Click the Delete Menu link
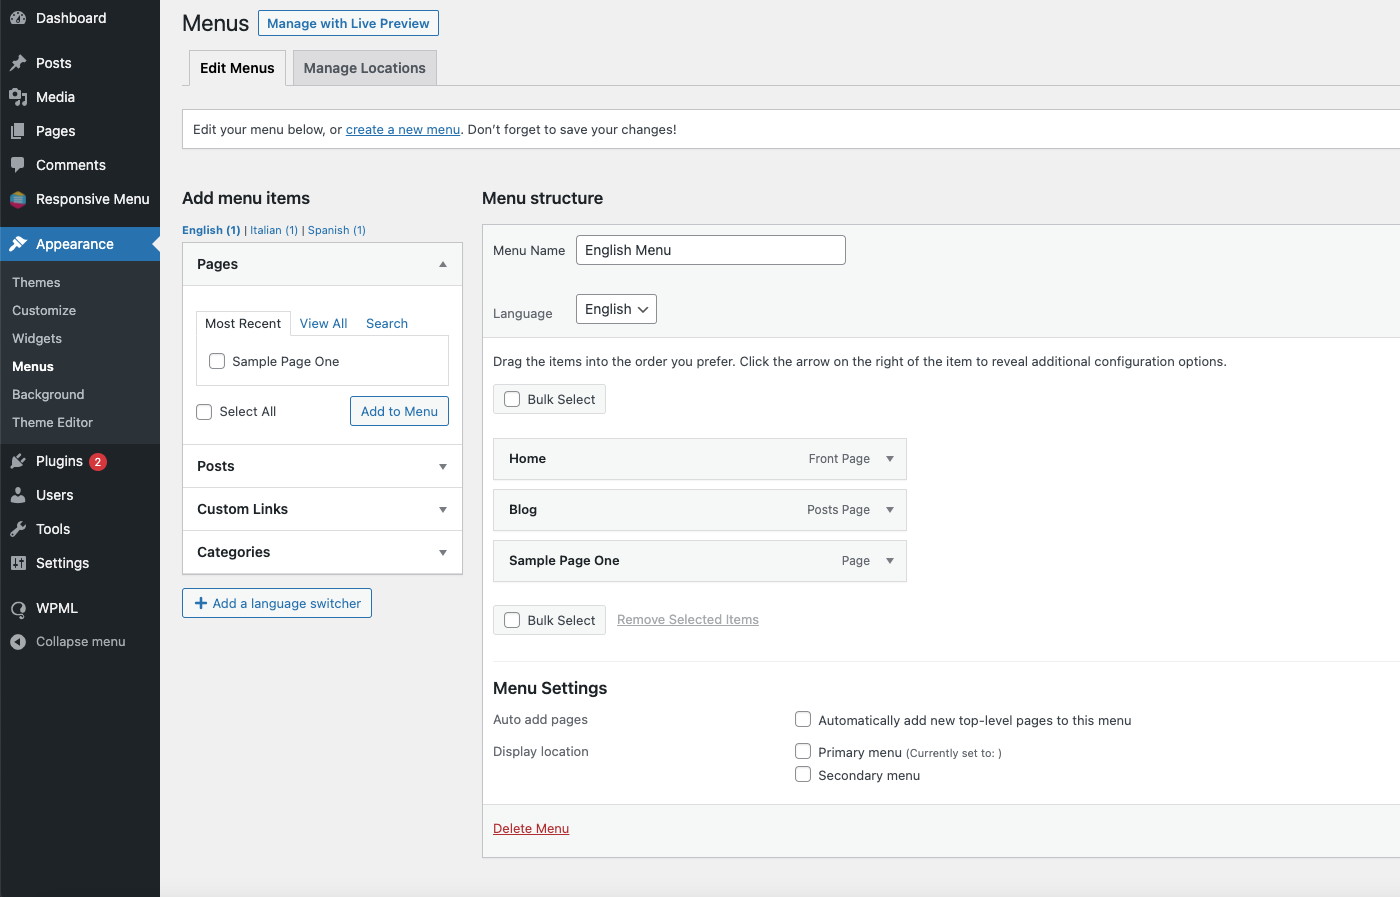 click(x=531, y=828)
